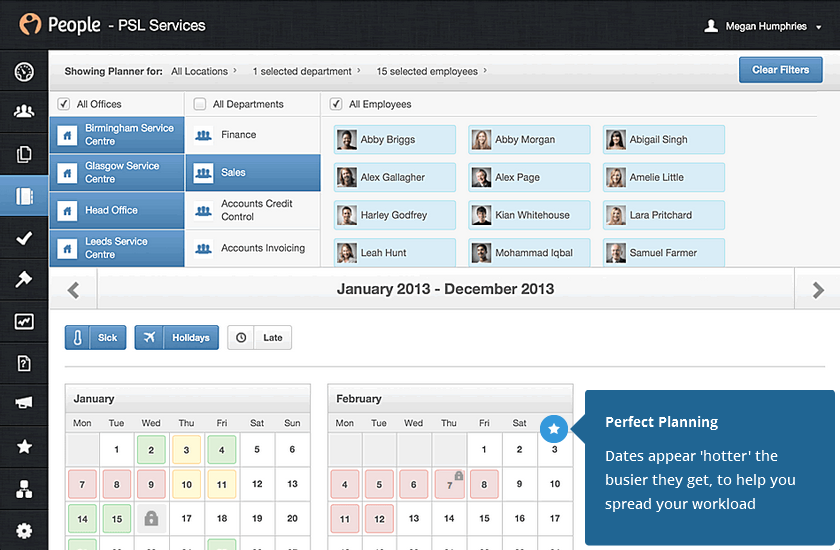Click the lock icon on February 7
This screenshot has height=550, width=840.
[459, 476]
